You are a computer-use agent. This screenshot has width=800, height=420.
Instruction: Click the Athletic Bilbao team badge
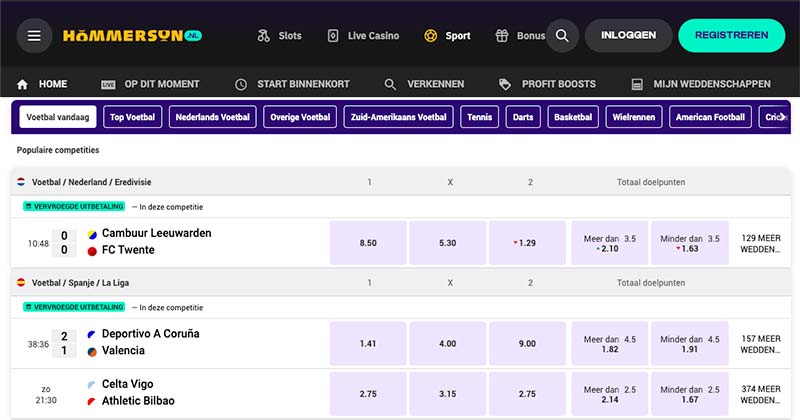tap(92, 402)
